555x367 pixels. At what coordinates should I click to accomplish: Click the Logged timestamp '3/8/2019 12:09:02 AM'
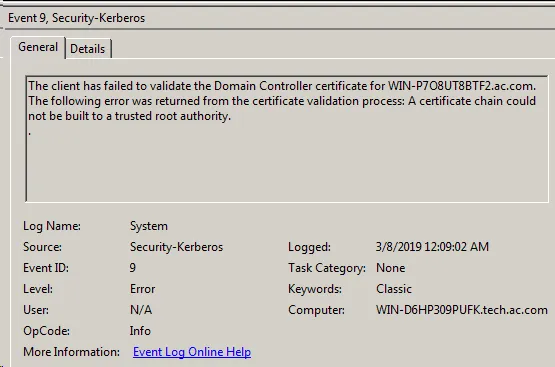[x=432, y=247]
